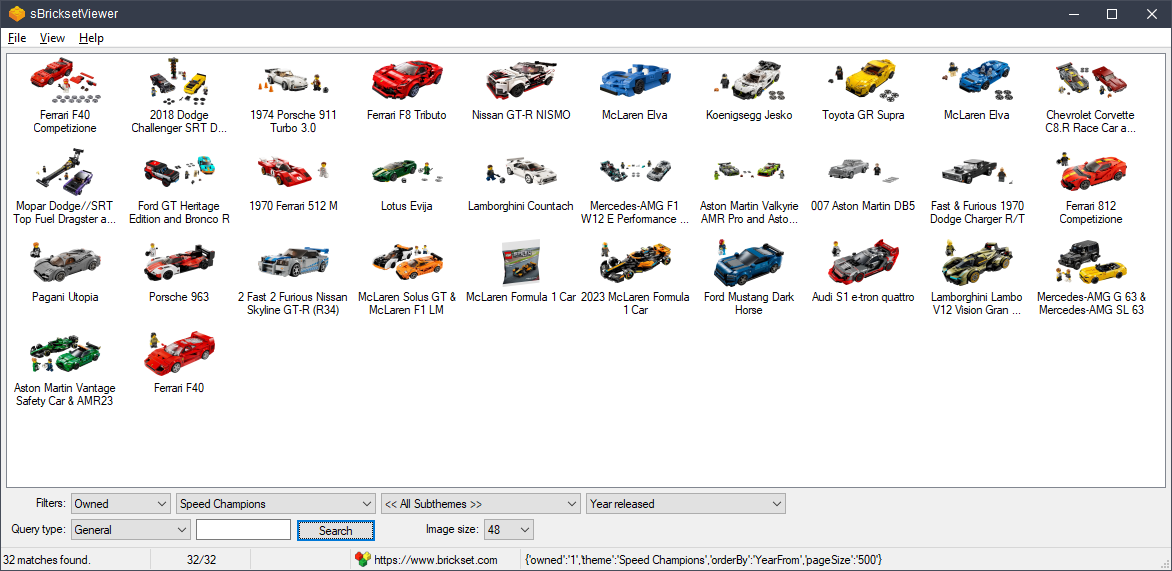Choose the Lotus Evija set image
1172x571 pixels.
tap(406, 171)
